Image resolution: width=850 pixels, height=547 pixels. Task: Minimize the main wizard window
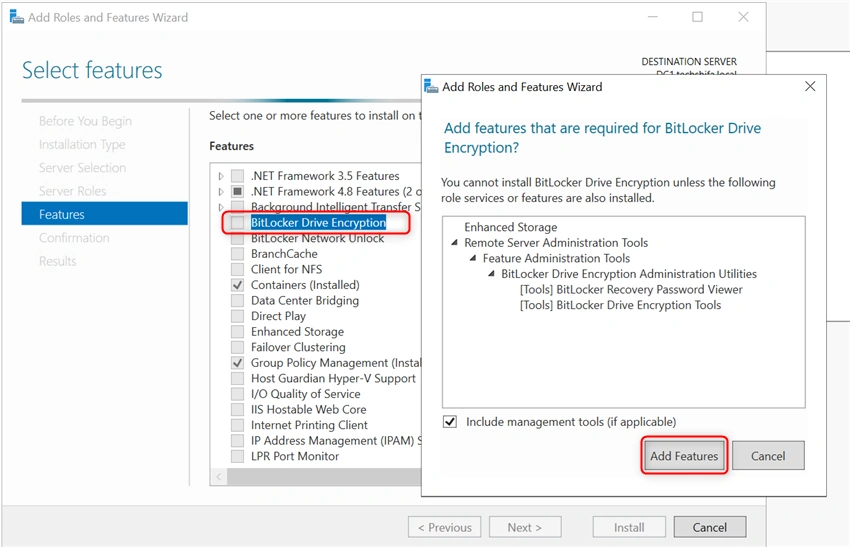pyautogui.click(x=653, y=17)
